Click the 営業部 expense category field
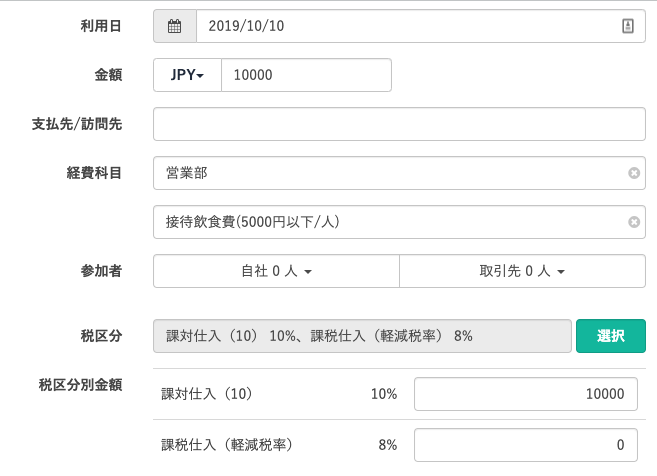This screenshot has height=476, width=657. pos(390,173)
